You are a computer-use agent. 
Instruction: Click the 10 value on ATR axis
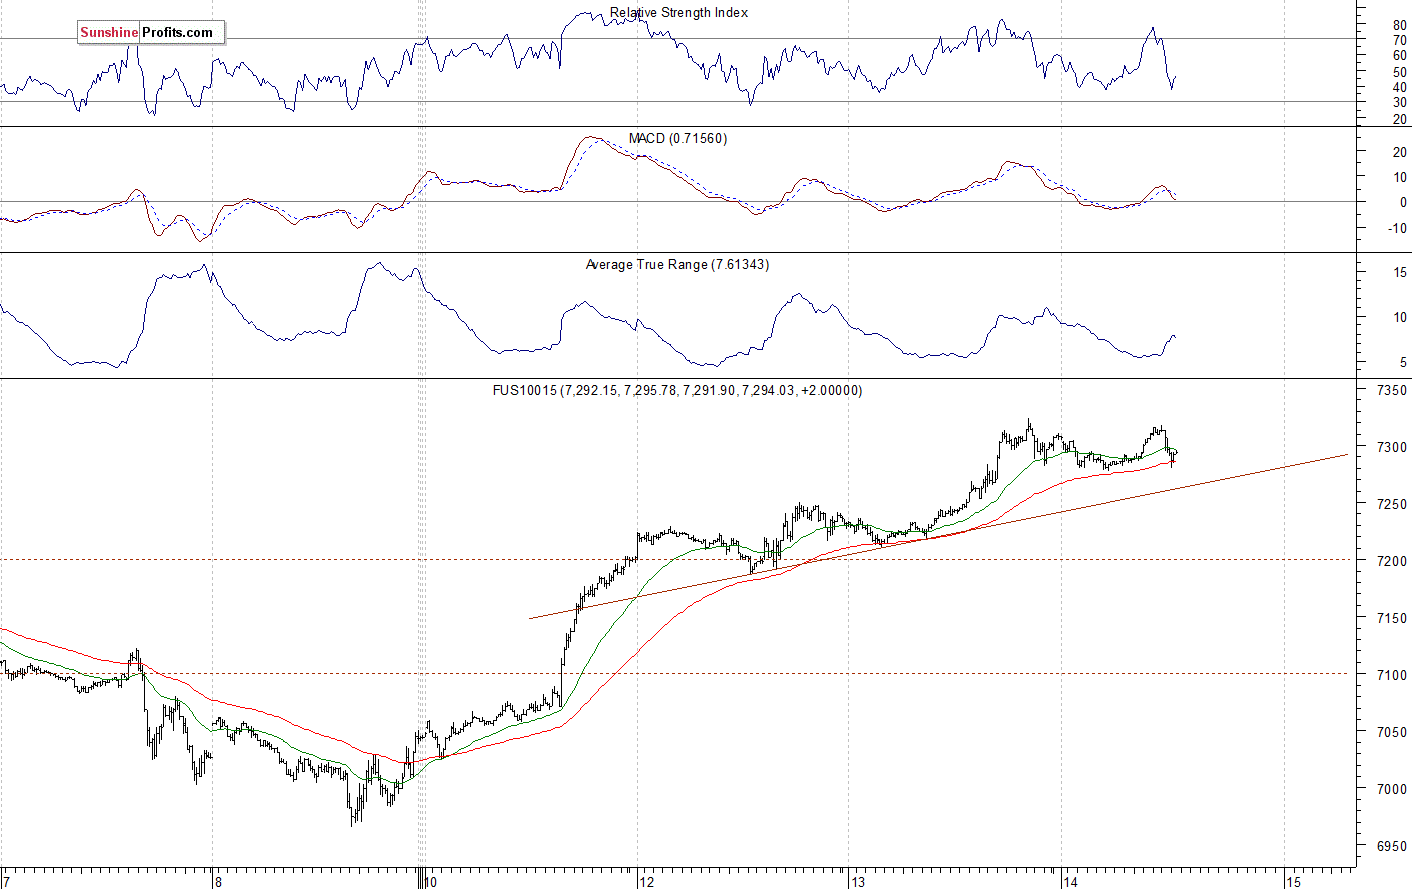tap(1400, 318)
